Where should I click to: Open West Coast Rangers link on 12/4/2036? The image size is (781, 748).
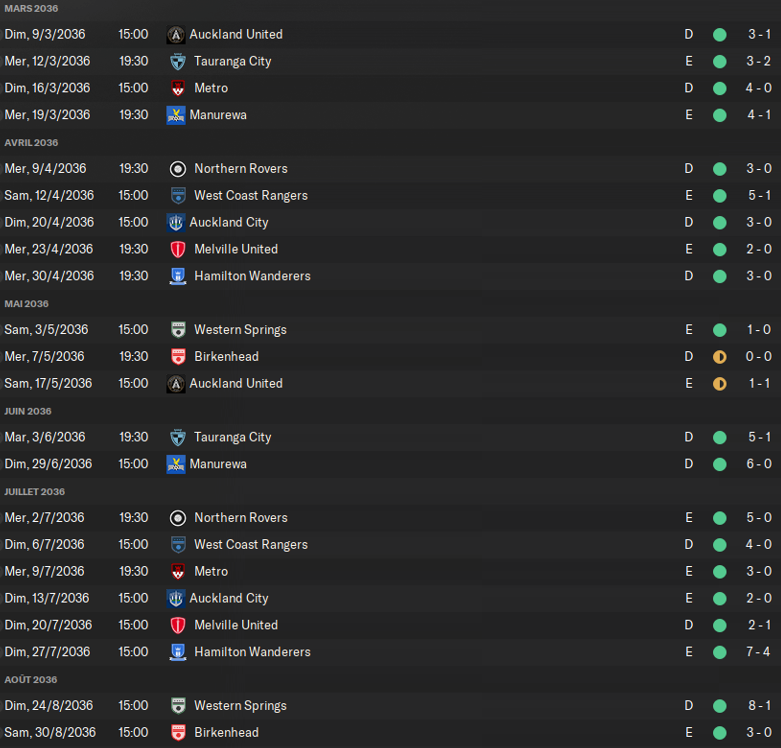coord(251,195)
